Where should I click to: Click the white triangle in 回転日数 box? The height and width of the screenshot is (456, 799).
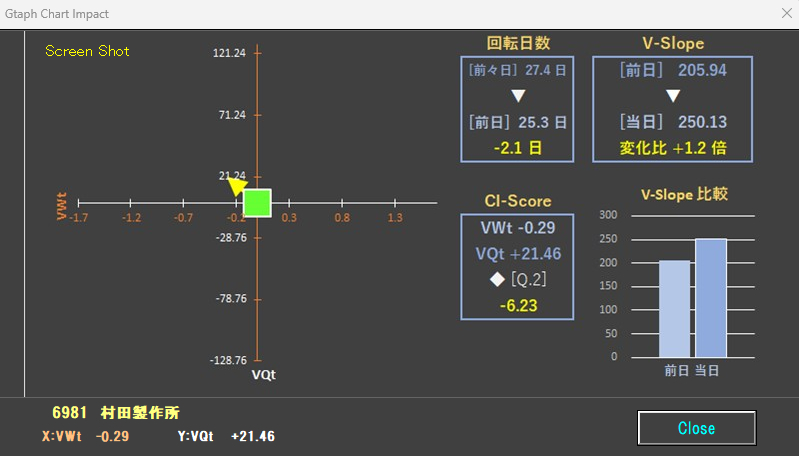[518, 96]
